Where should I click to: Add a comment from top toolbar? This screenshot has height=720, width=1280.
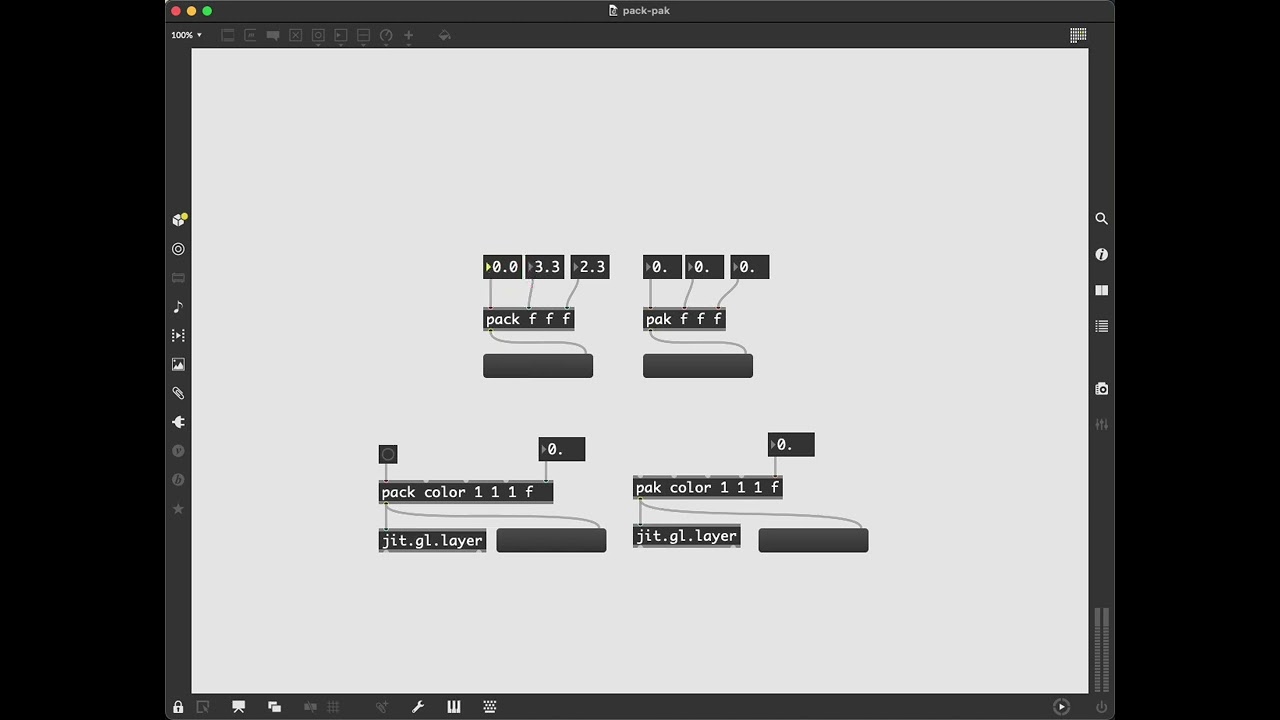[x=273, y=35]
